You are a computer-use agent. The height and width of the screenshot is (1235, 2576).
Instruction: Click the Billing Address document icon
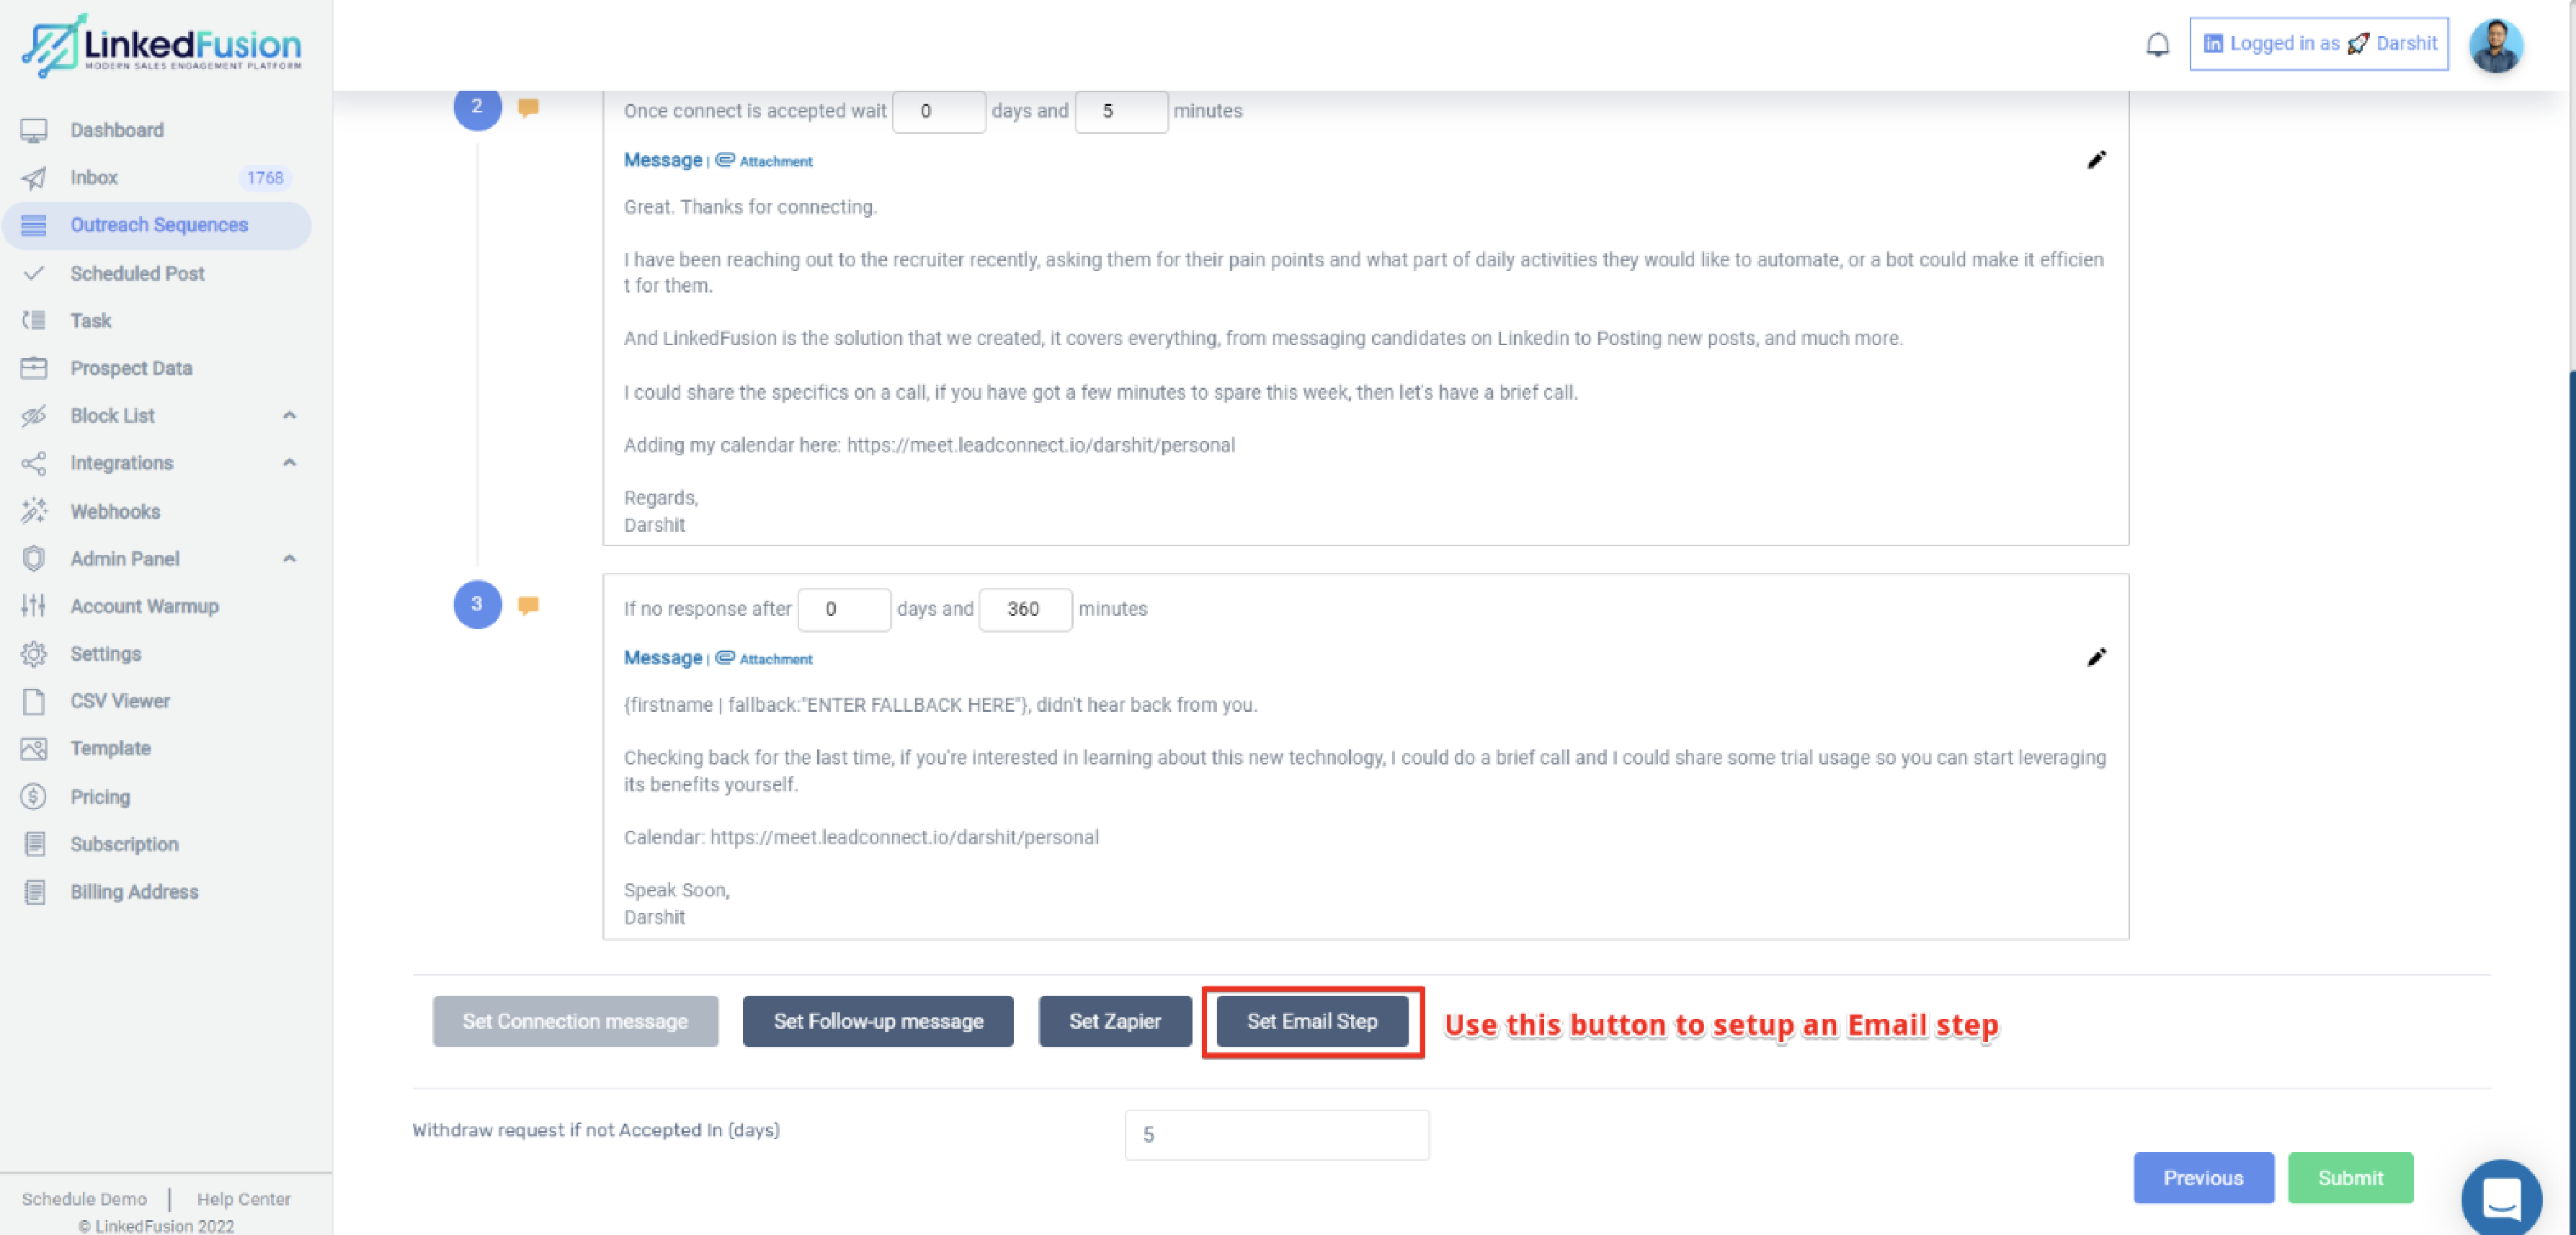point(34,892)
